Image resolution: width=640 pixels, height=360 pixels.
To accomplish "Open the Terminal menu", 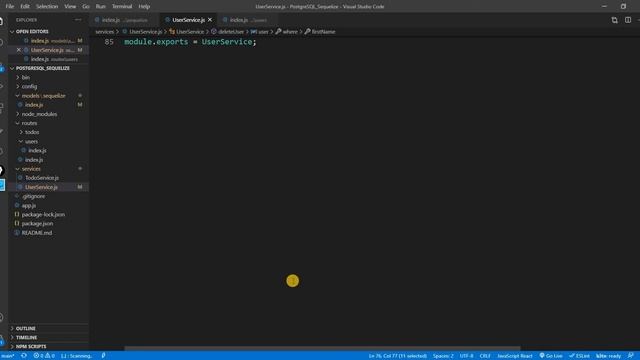I will pos(122,6).
